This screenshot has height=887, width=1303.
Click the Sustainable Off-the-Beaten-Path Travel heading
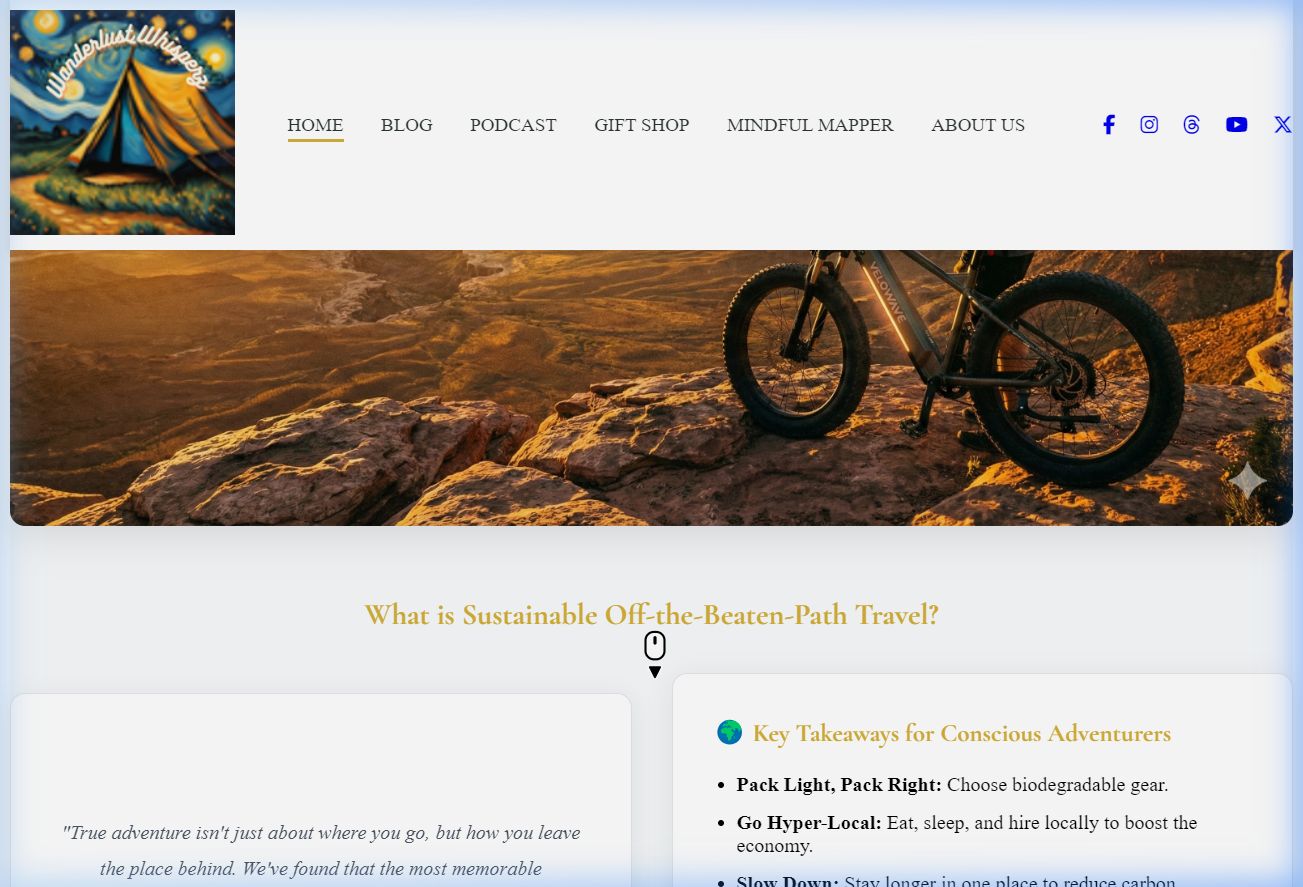pos(651,615)
